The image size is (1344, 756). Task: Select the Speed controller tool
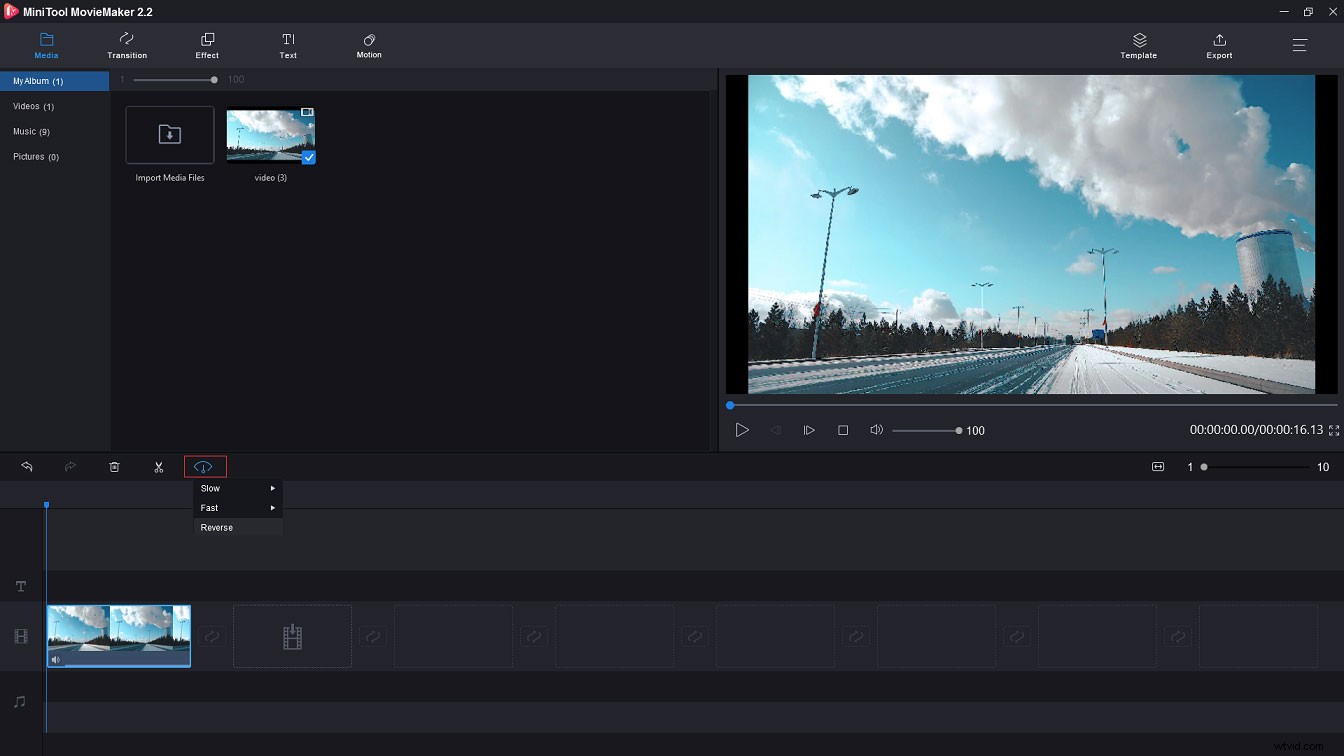[204, 466]
